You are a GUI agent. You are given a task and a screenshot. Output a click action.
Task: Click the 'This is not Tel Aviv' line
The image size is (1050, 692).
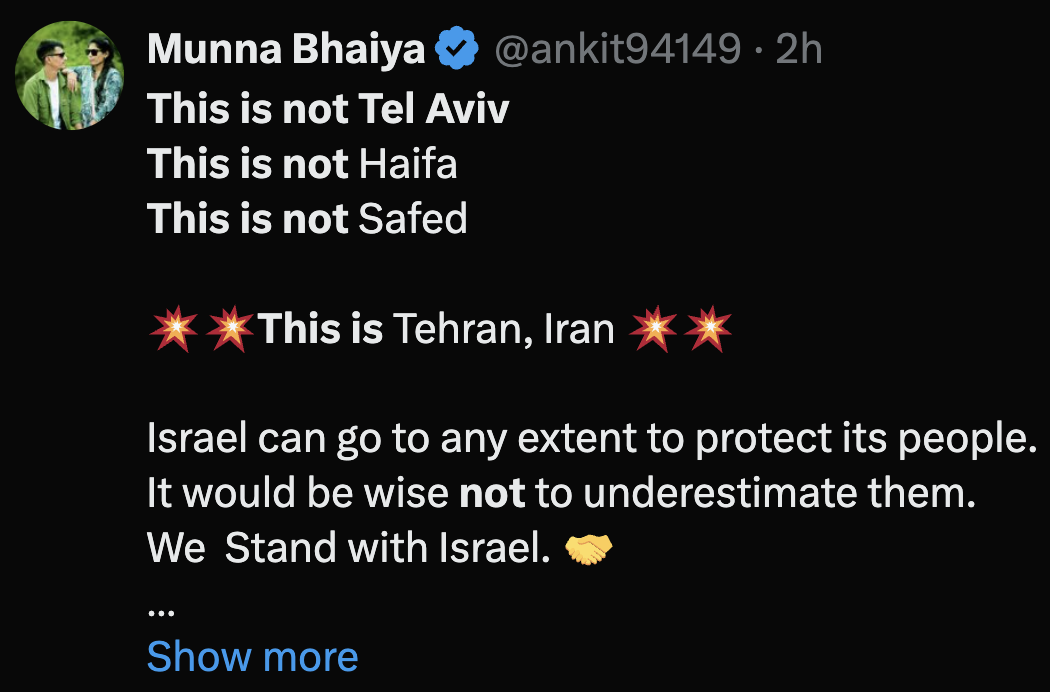[x=328, y=108]
